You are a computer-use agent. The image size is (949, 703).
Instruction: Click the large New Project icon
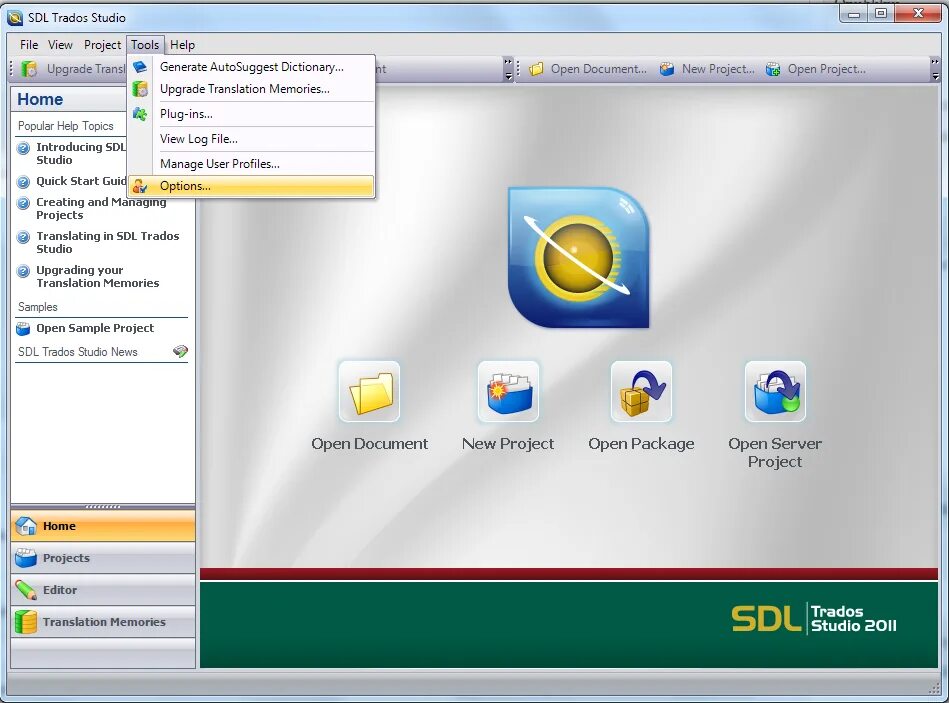508,391
